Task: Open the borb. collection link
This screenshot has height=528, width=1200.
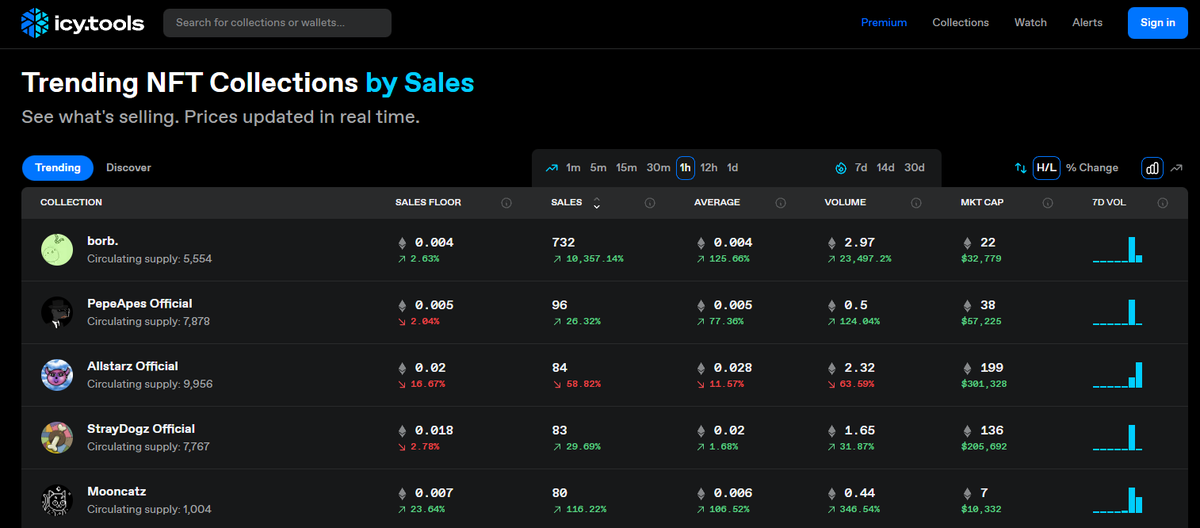Action: (103, 241)
